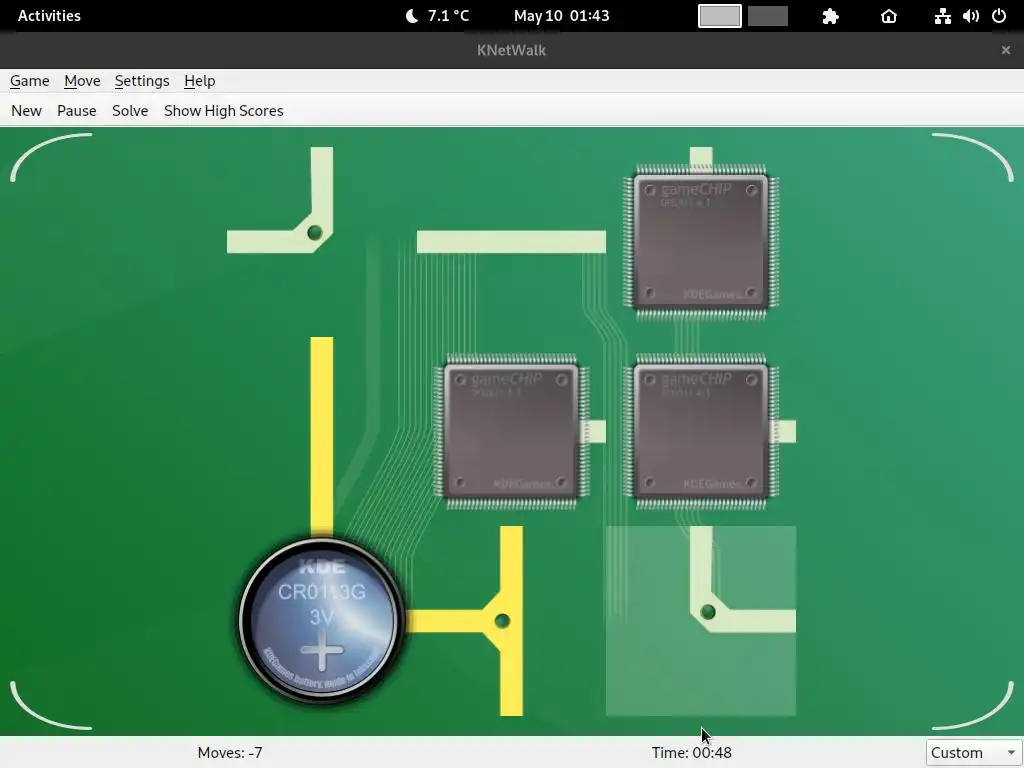The image size is (1024, 768).
Task: Close the KNetWalk window
Action: pyautogui.click(x=1006, y=50)
